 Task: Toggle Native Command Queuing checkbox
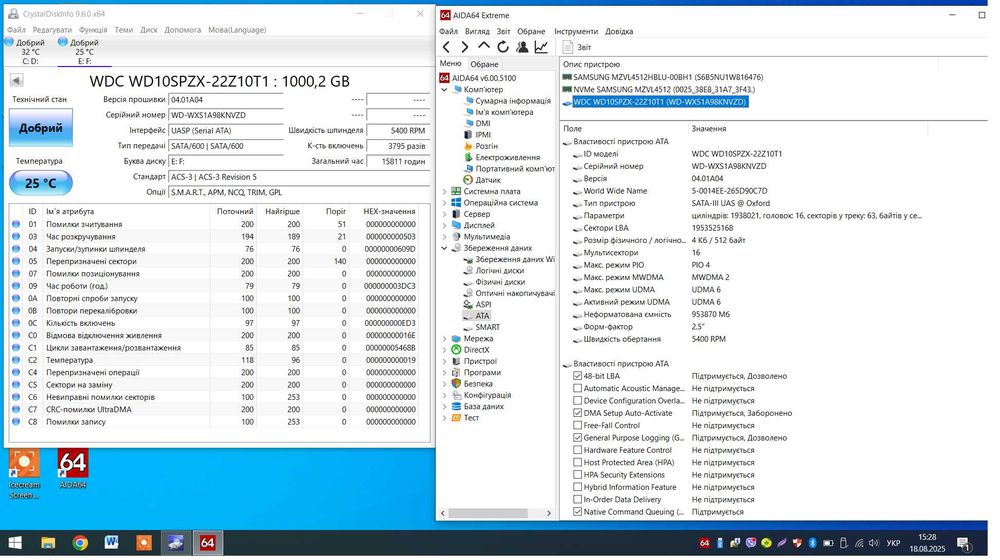coord(577,512)
